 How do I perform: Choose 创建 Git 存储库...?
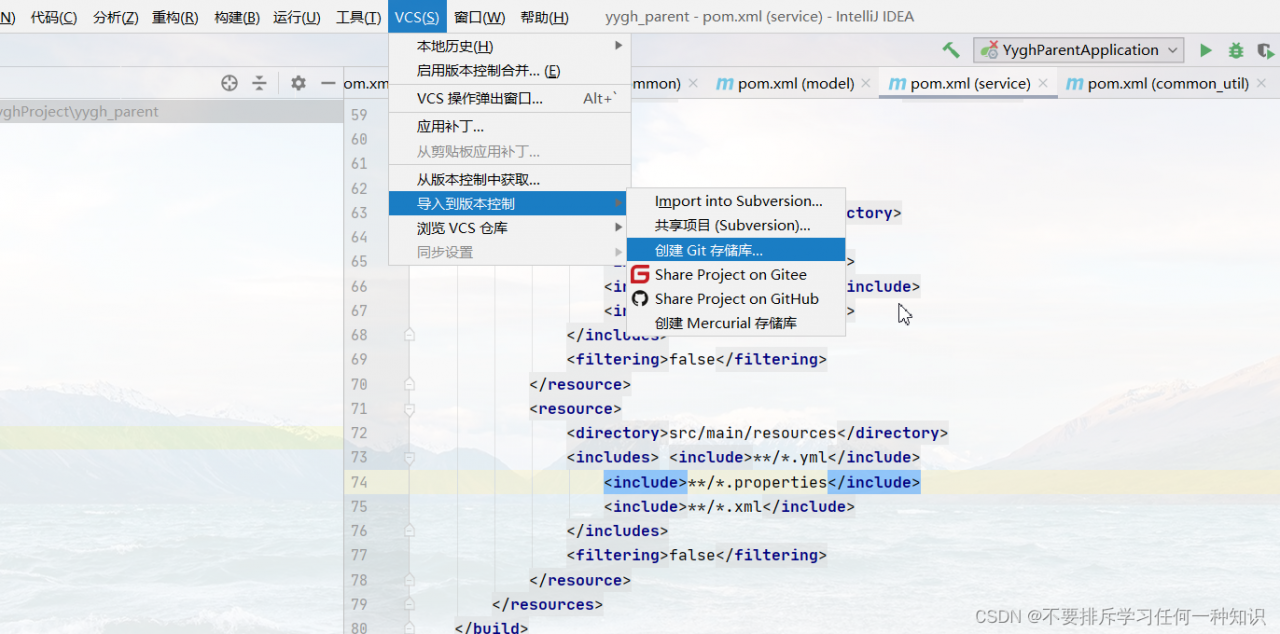(737, 250)
